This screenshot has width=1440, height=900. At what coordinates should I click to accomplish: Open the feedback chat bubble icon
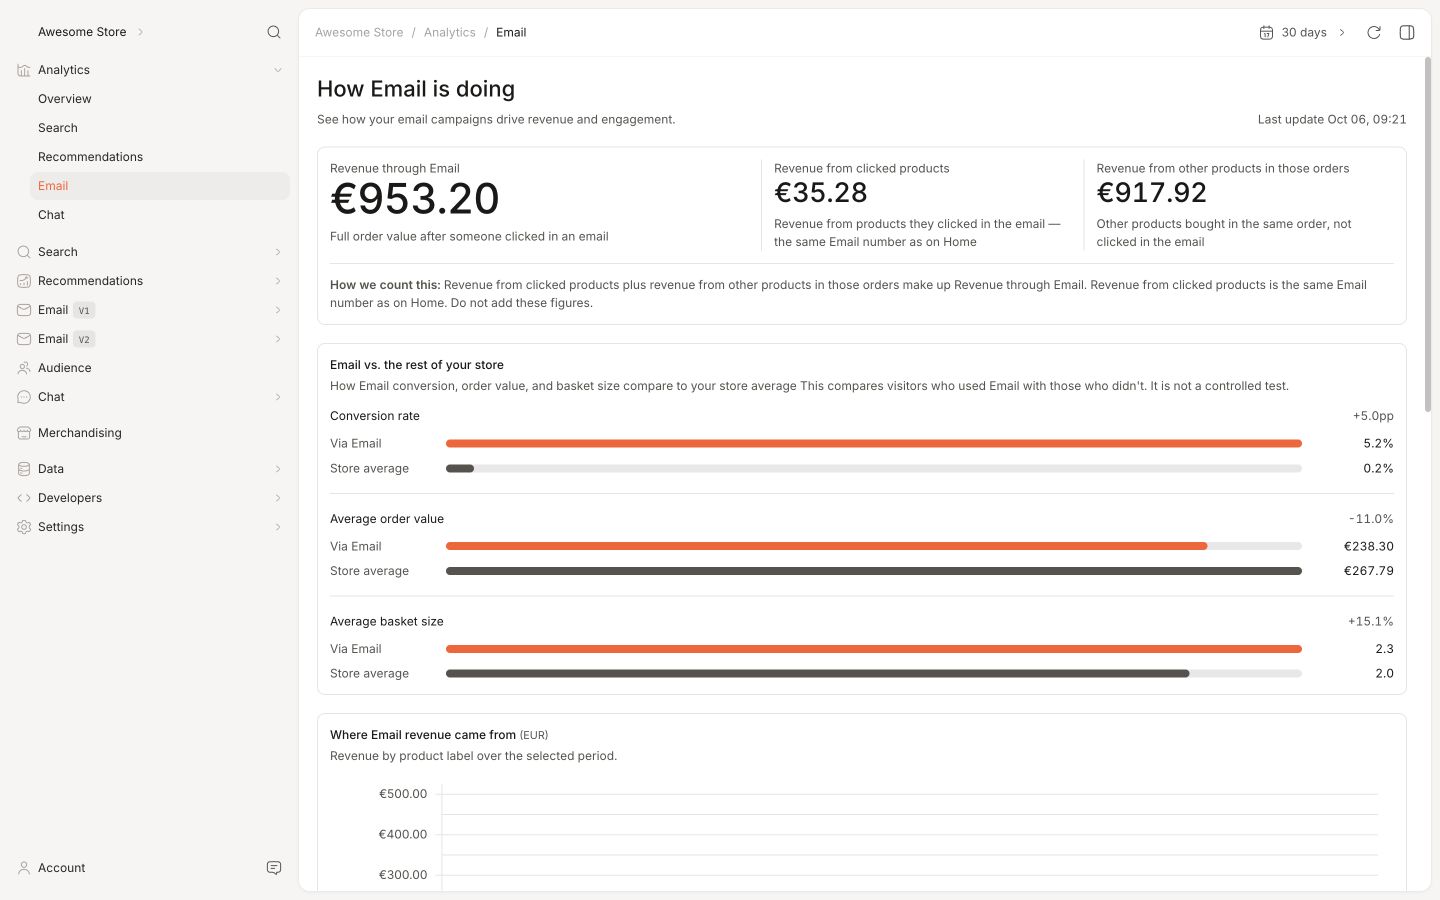(x=274, y=868)
